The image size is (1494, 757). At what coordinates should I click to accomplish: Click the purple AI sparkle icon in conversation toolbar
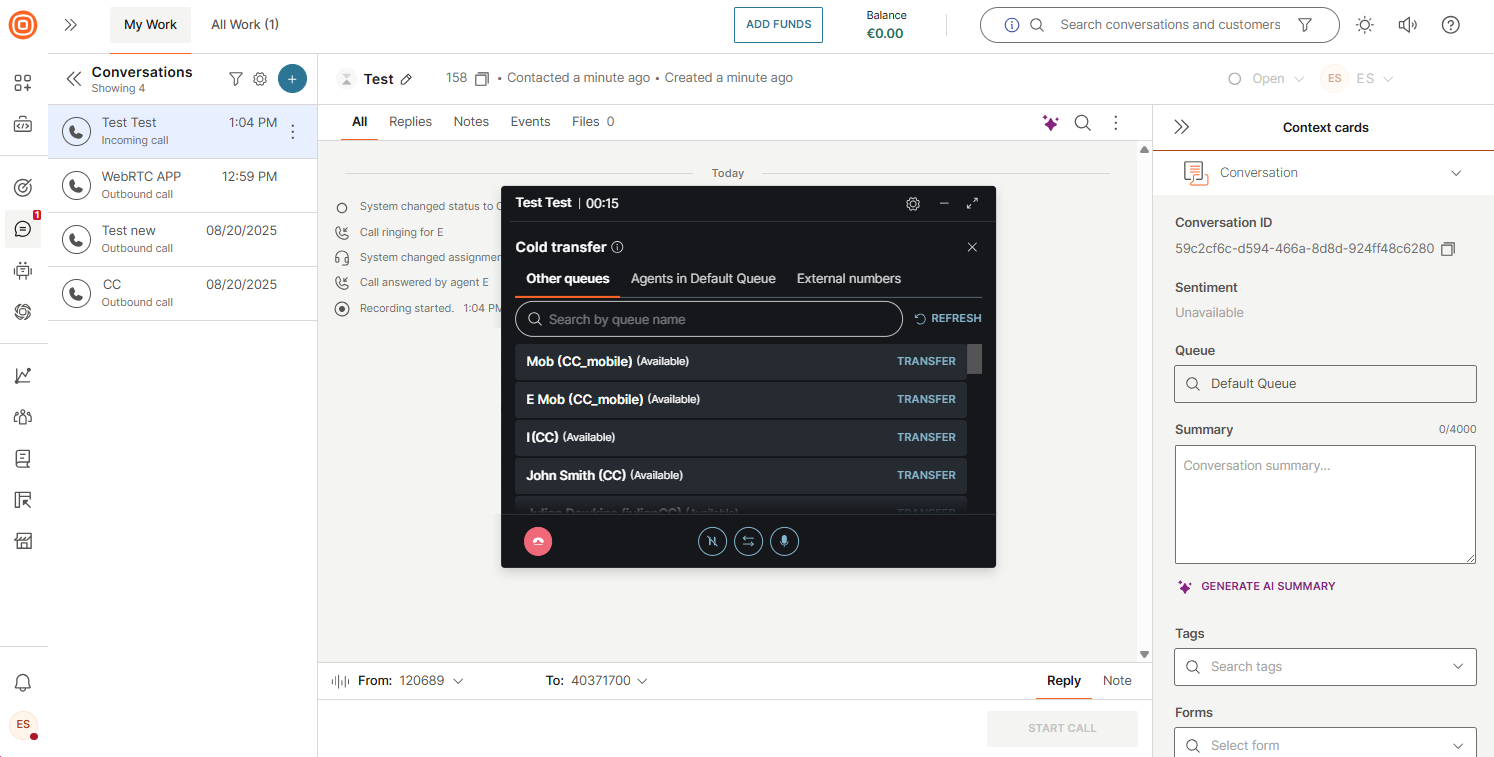point(1050,123)
